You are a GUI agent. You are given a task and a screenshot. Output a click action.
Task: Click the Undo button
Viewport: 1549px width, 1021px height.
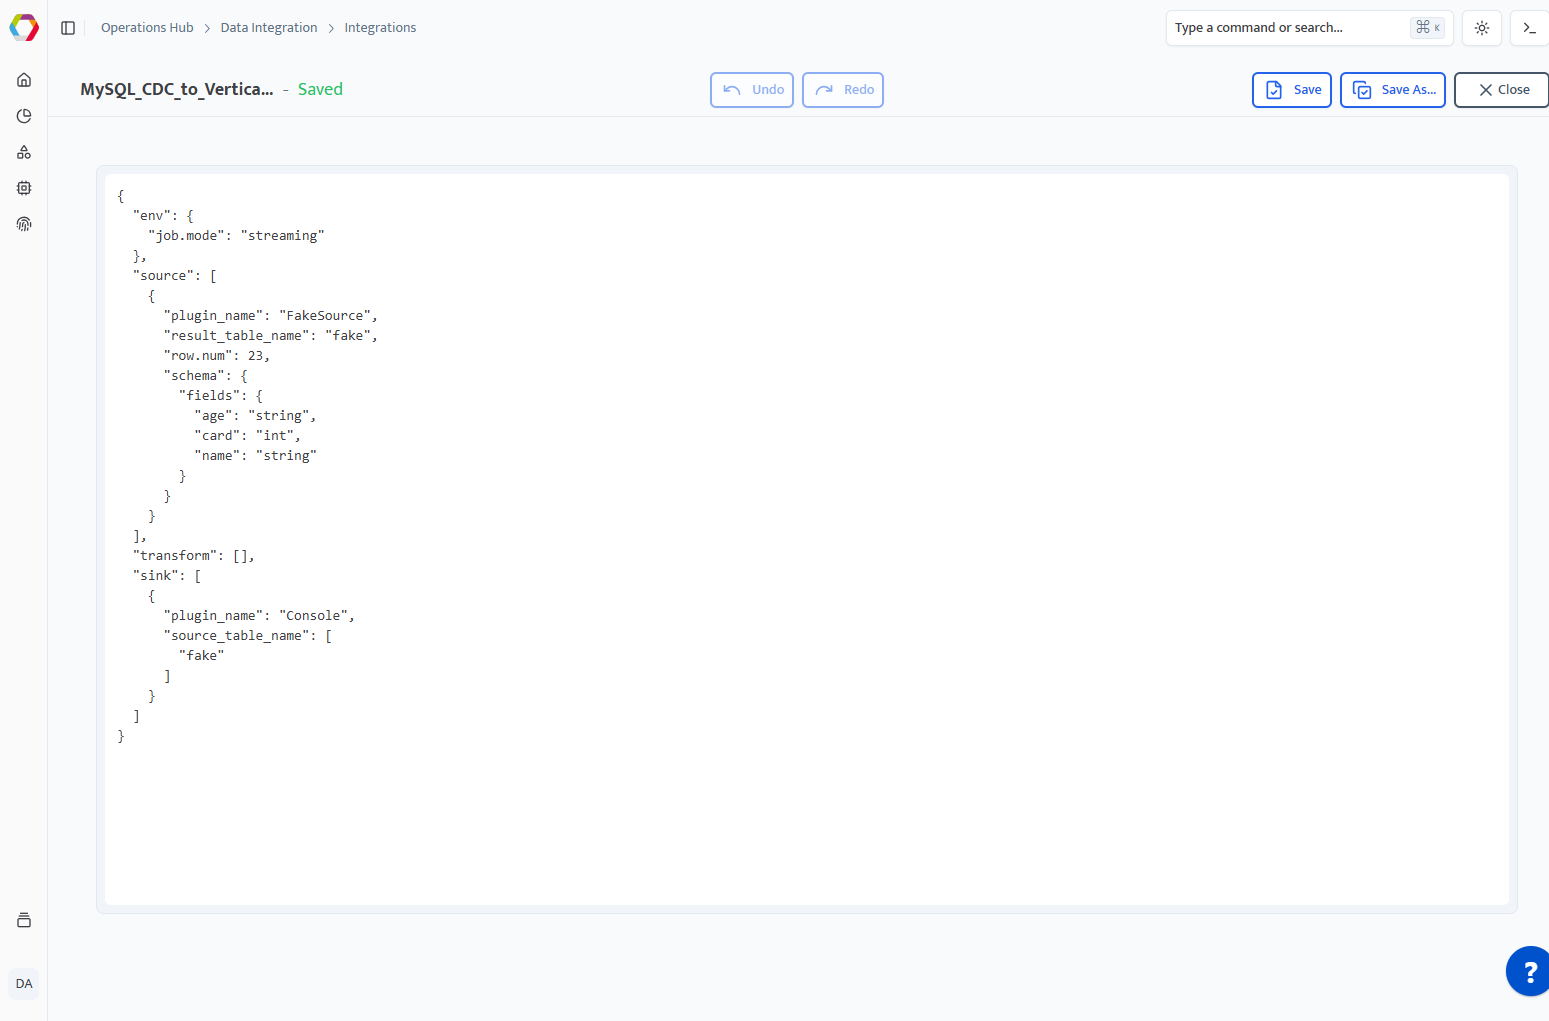(752, 90)
